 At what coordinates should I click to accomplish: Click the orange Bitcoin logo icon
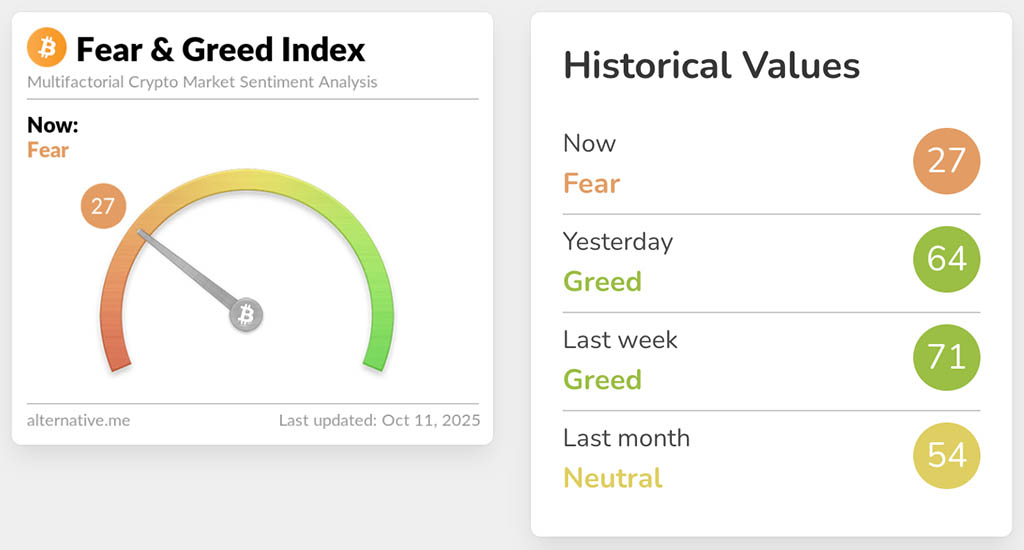pos(47,47)
